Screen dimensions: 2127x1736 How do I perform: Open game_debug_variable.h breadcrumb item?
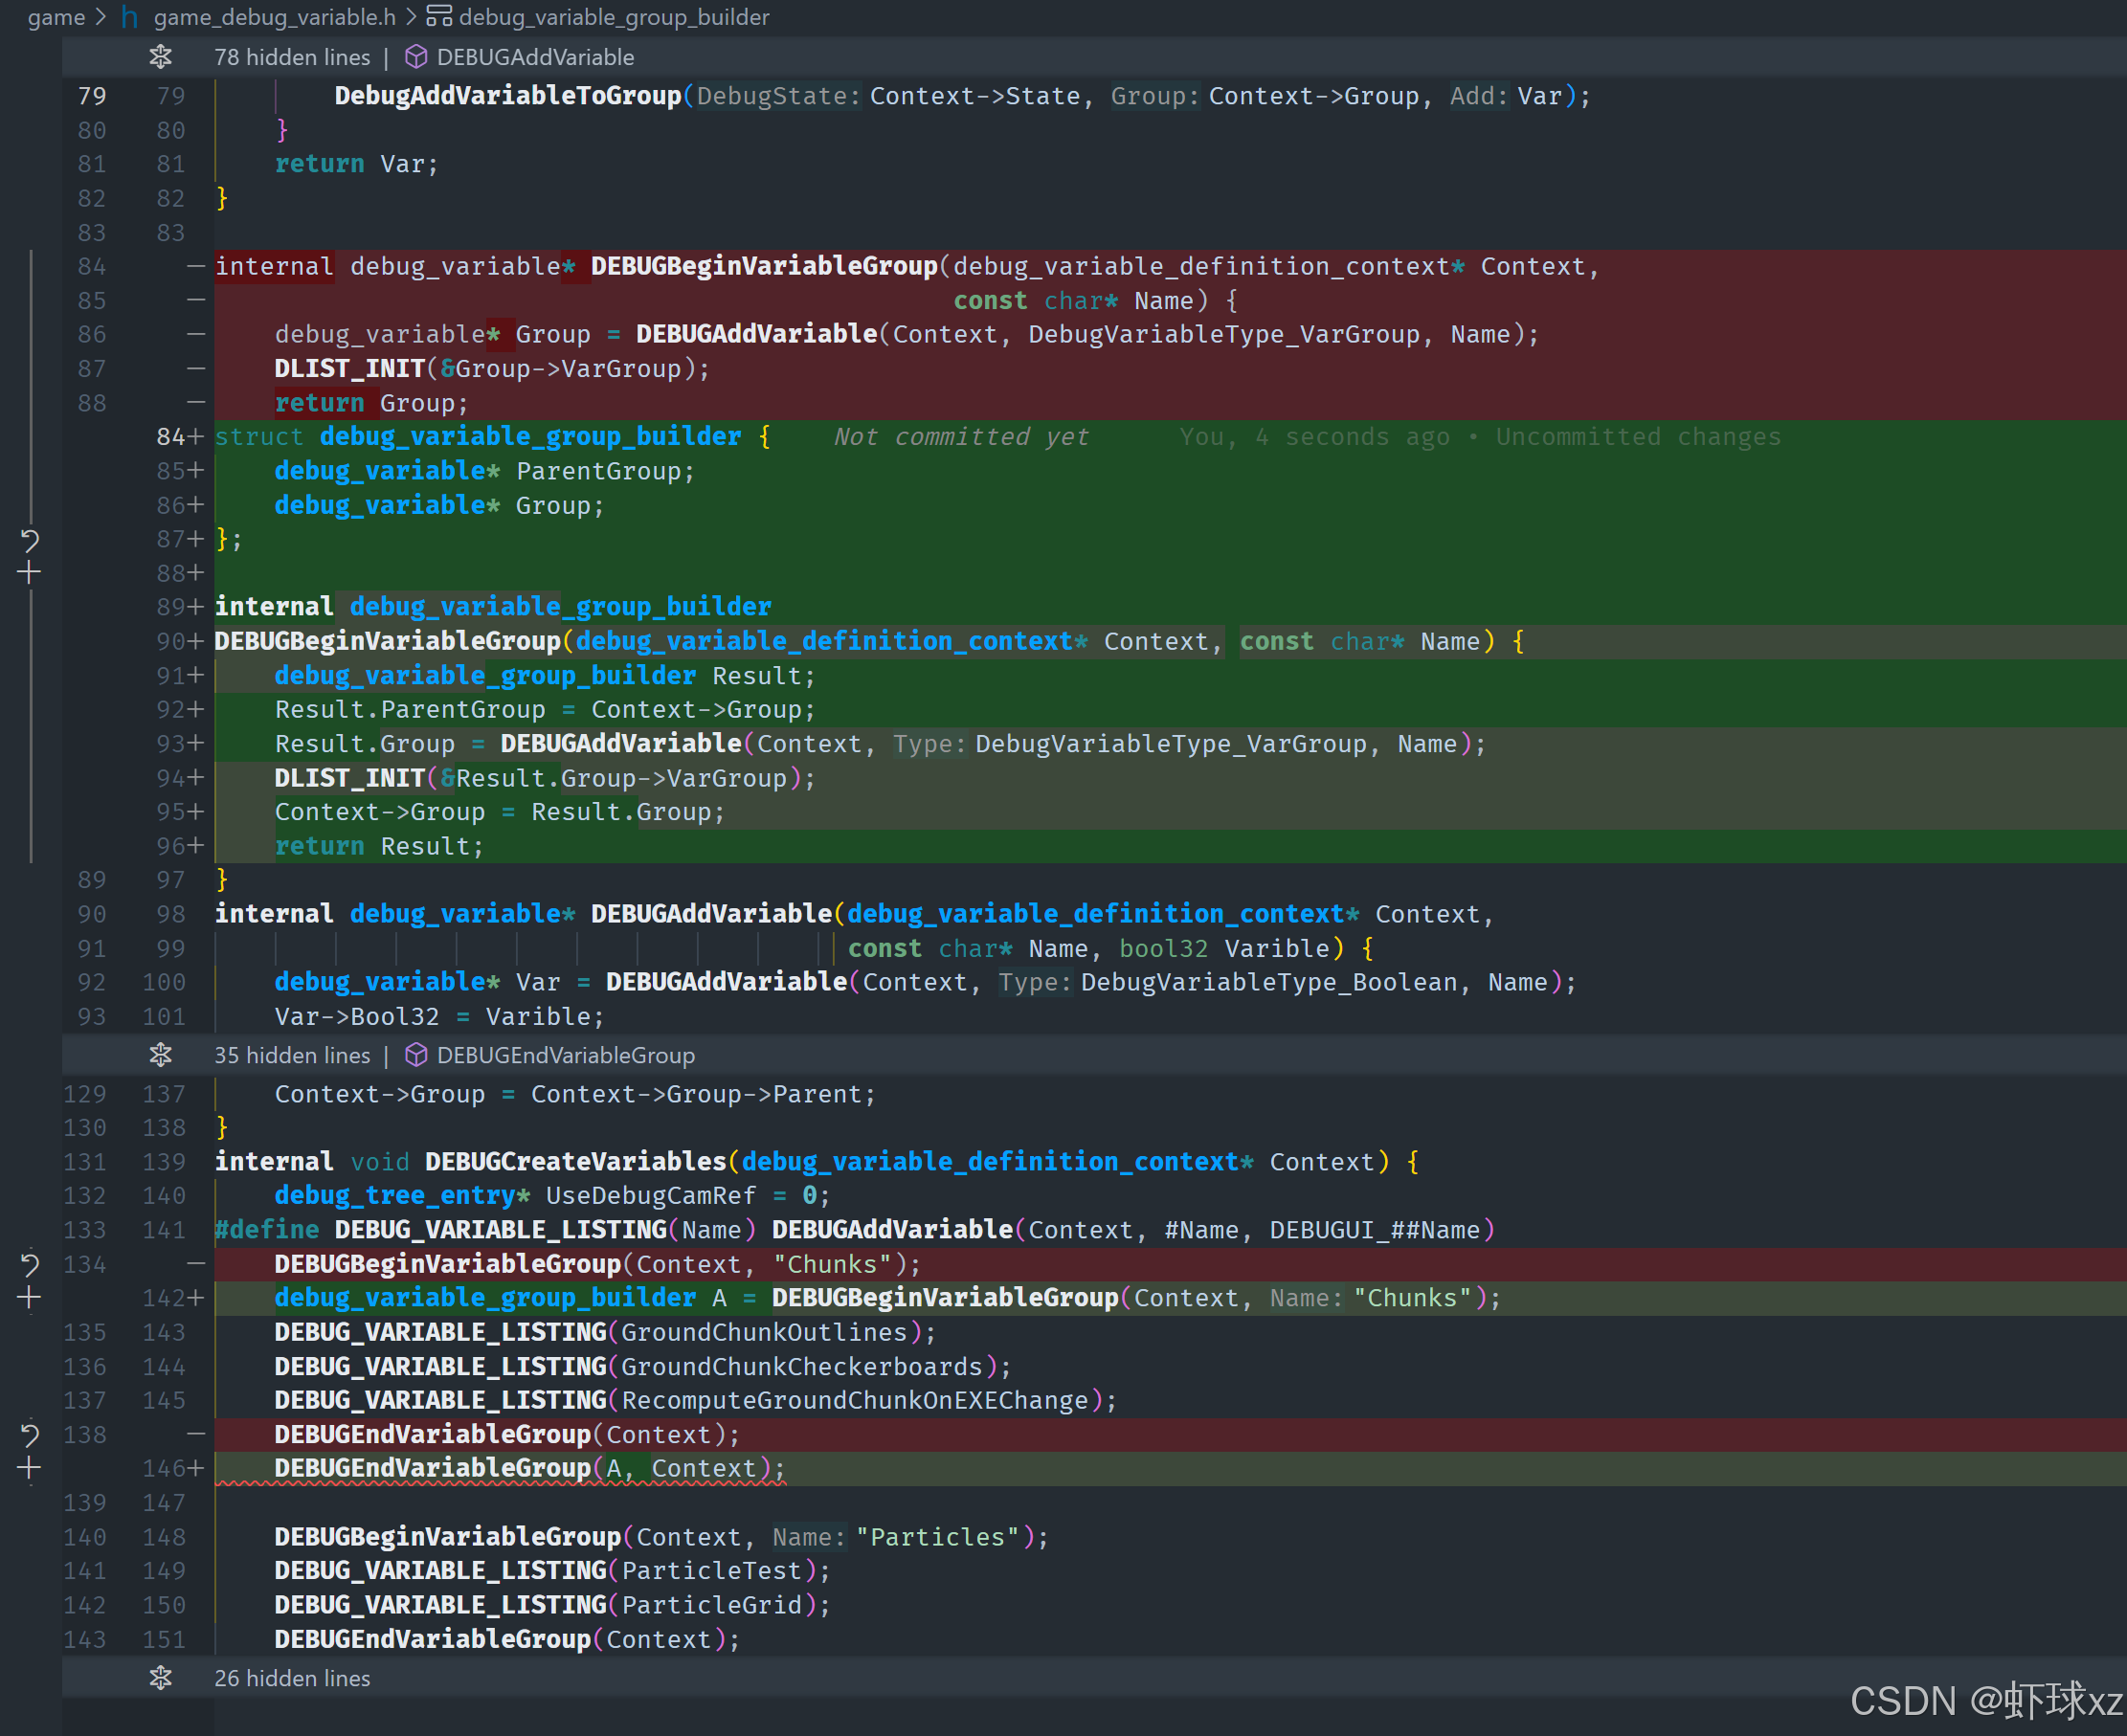point(274,17)
